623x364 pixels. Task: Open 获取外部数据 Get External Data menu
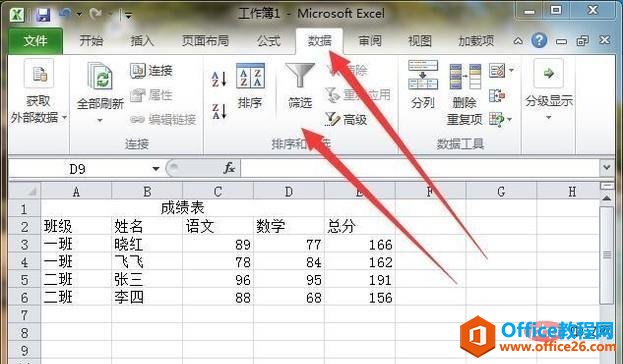coord(39,92)
